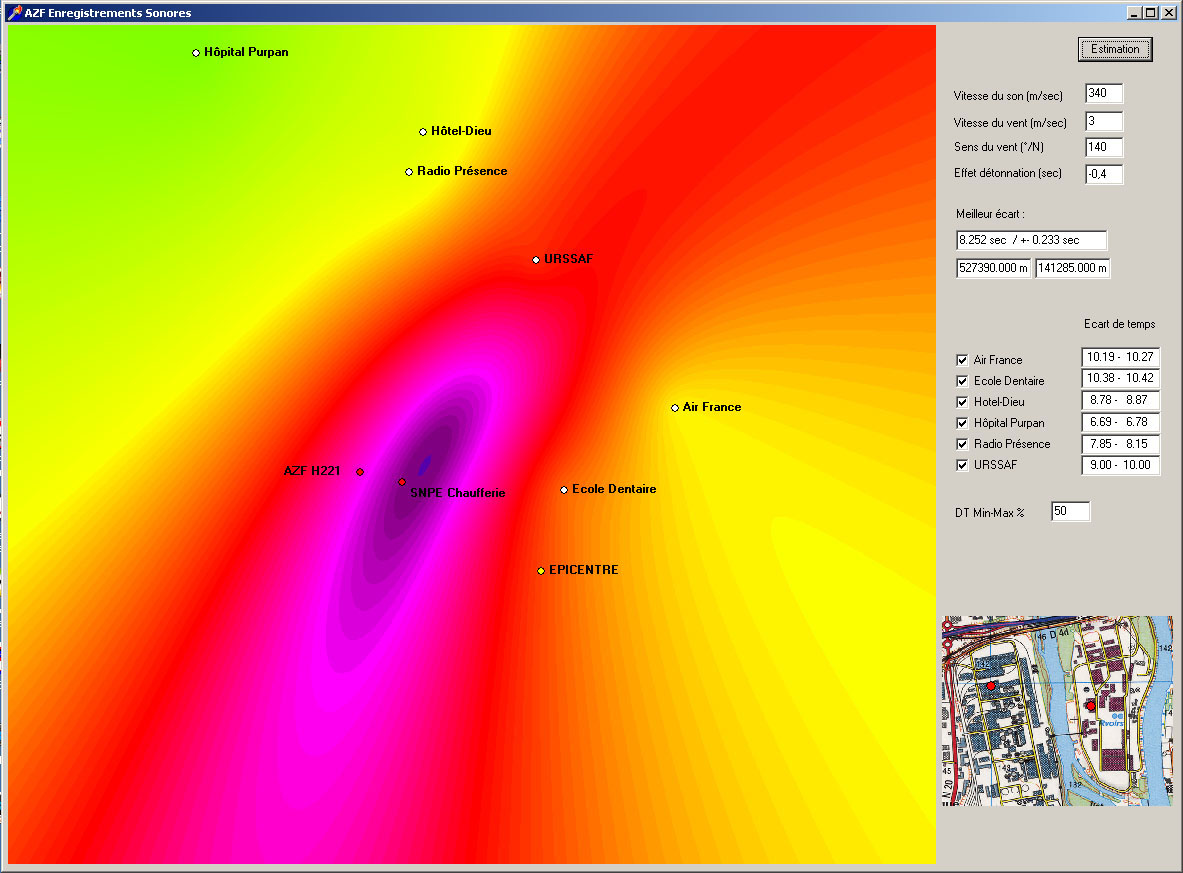
Task: Click the yellow EPICENTRE marker
Action: point(541,570)
